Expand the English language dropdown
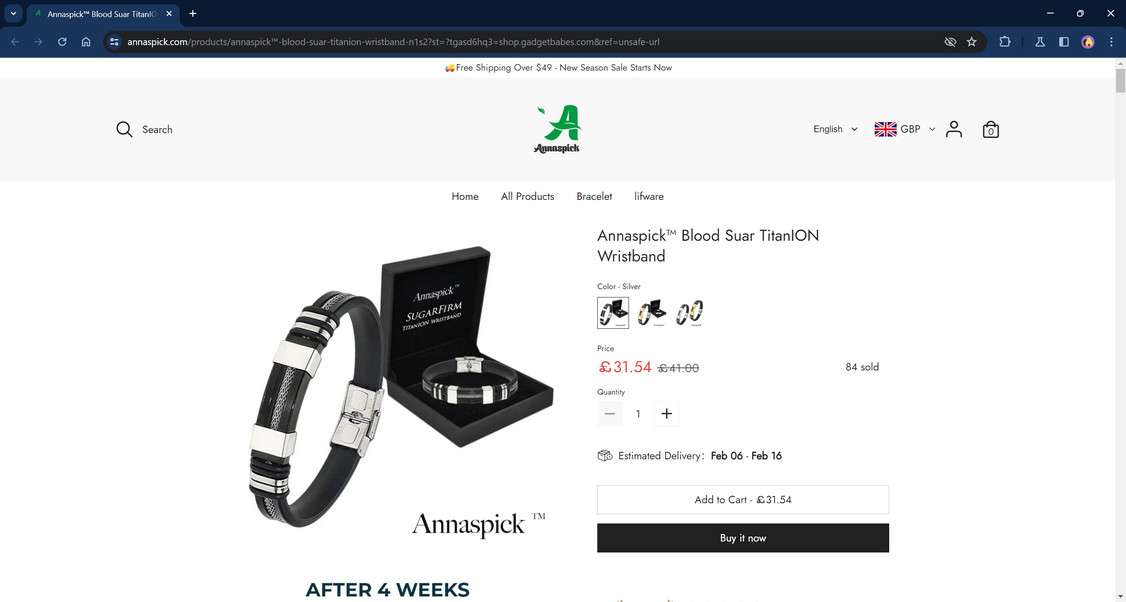 click(x=835, y=129)
